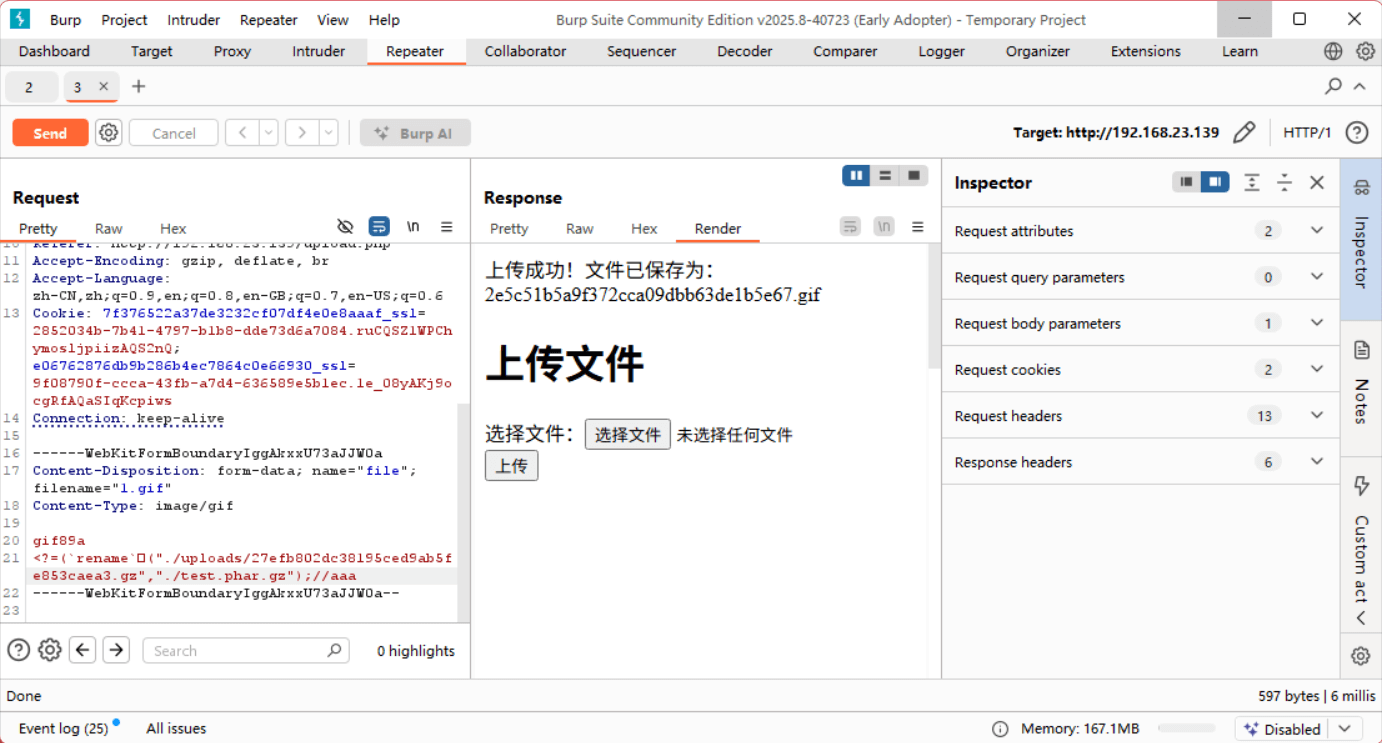Open Burp settings gear in tab bar

1365,51
